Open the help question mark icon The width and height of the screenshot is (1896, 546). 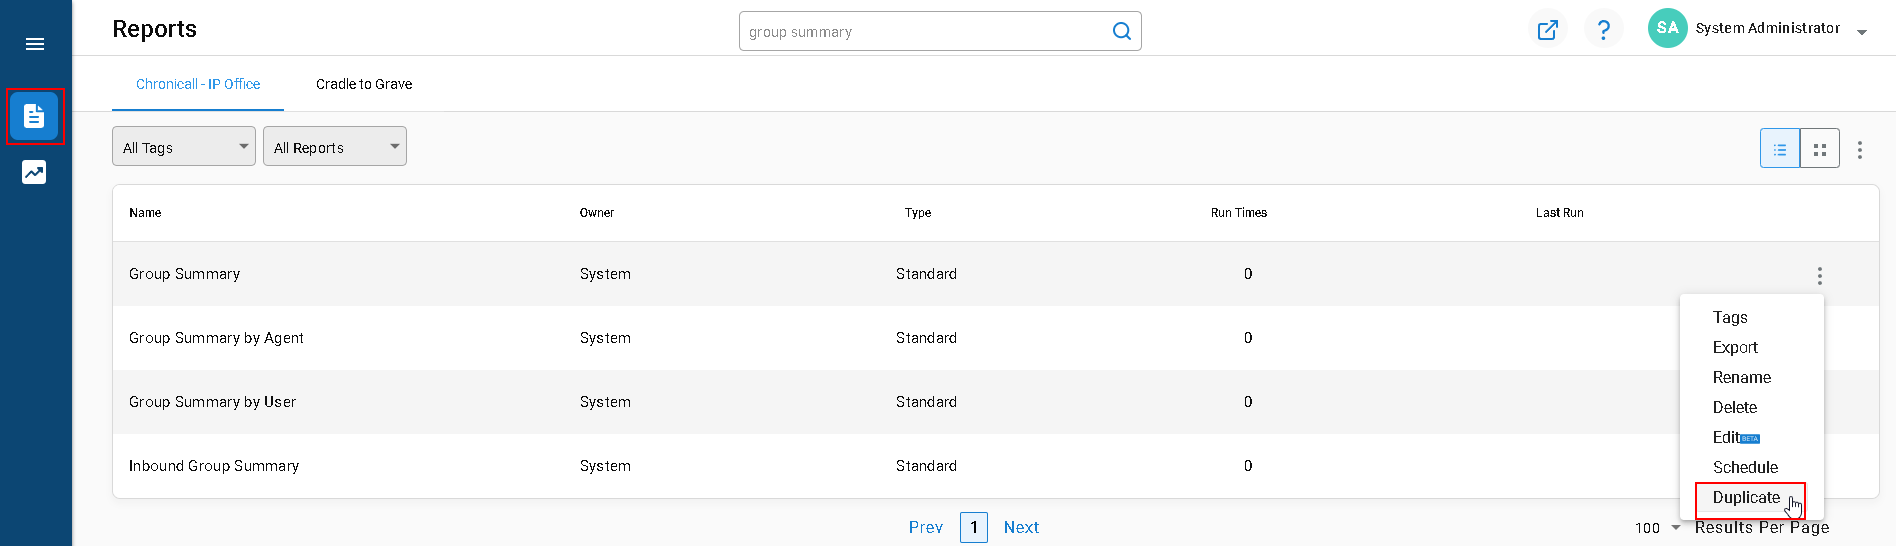coord(1604,30)
